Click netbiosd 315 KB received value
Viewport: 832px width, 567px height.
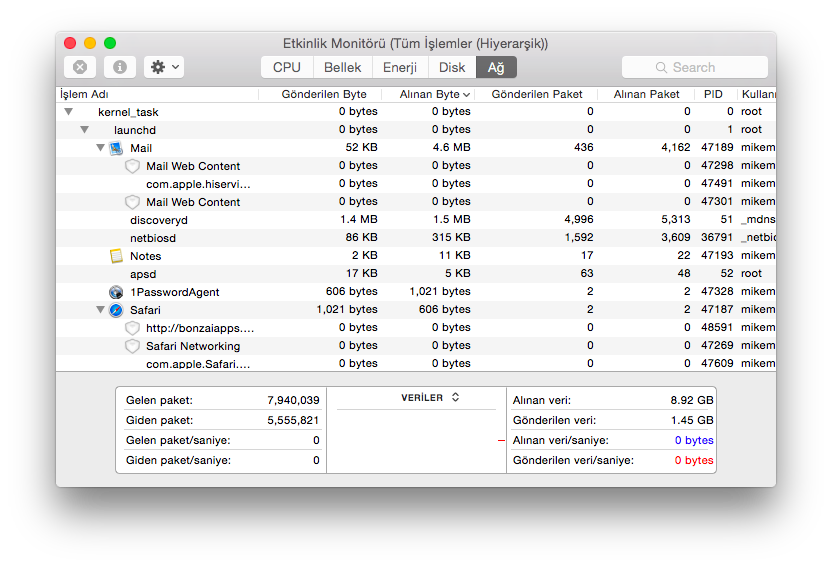[451, 238]
